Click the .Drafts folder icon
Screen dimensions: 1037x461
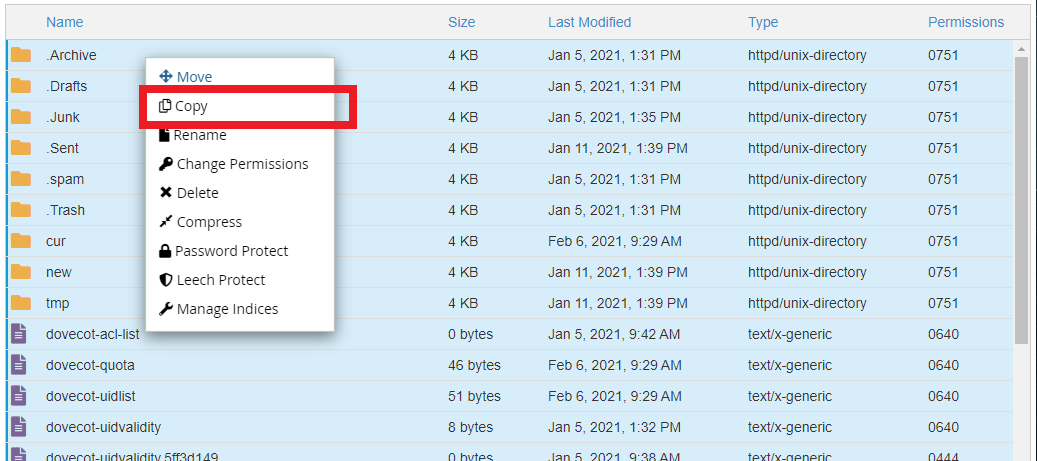coord(21,86)
